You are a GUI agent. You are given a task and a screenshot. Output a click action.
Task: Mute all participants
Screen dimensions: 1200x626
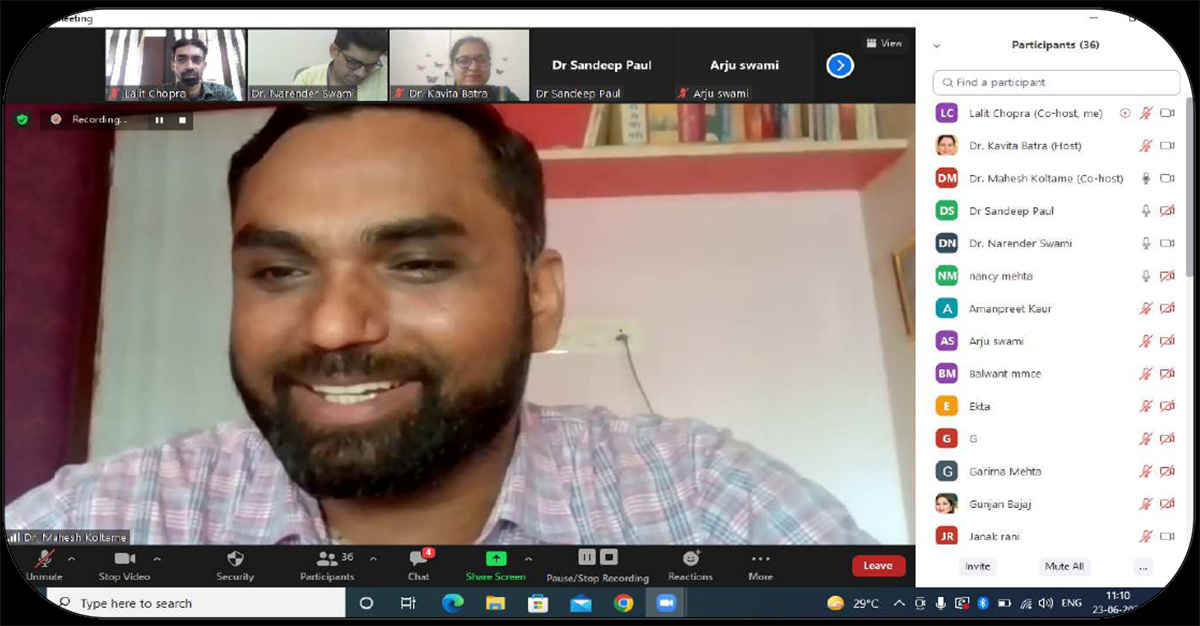click(x=1064, y=566)
